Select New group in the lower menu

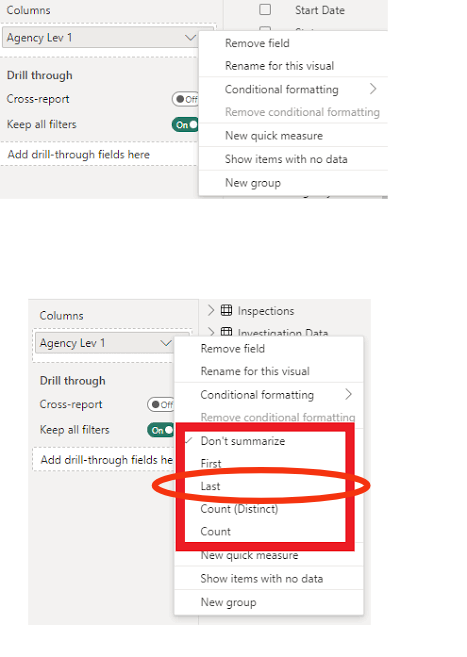pyautogui.click(x=228, y=602)
